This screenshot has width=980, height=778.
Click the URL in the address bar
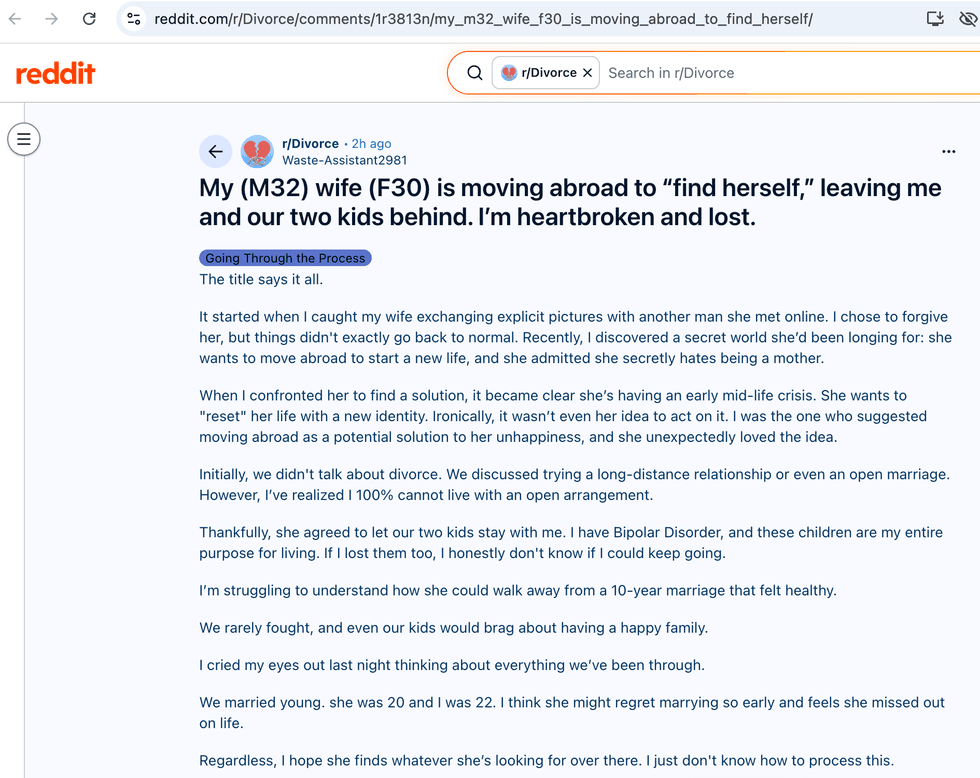coord(483,19)
